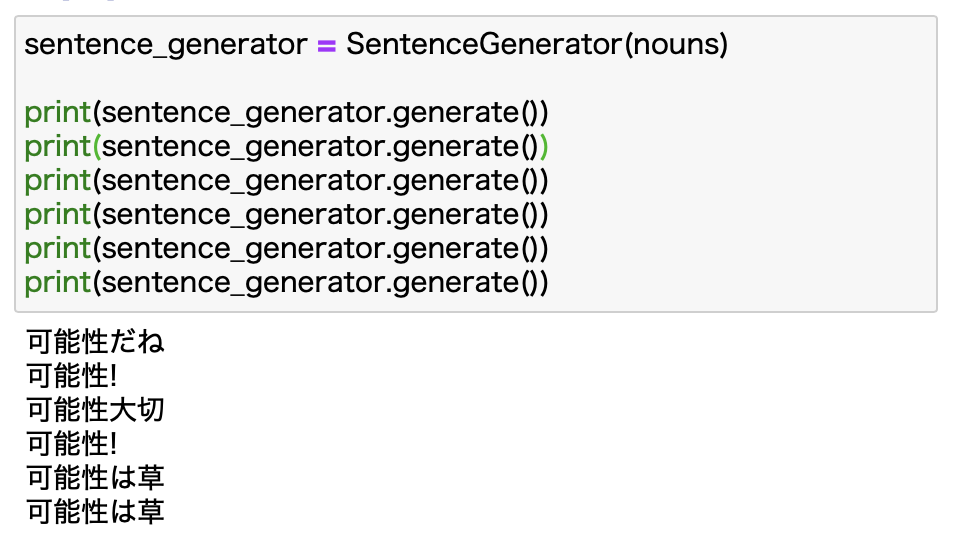Click the sentence_generator variable on the first line
Screen dimensions: 960x554
pos(166,45)
